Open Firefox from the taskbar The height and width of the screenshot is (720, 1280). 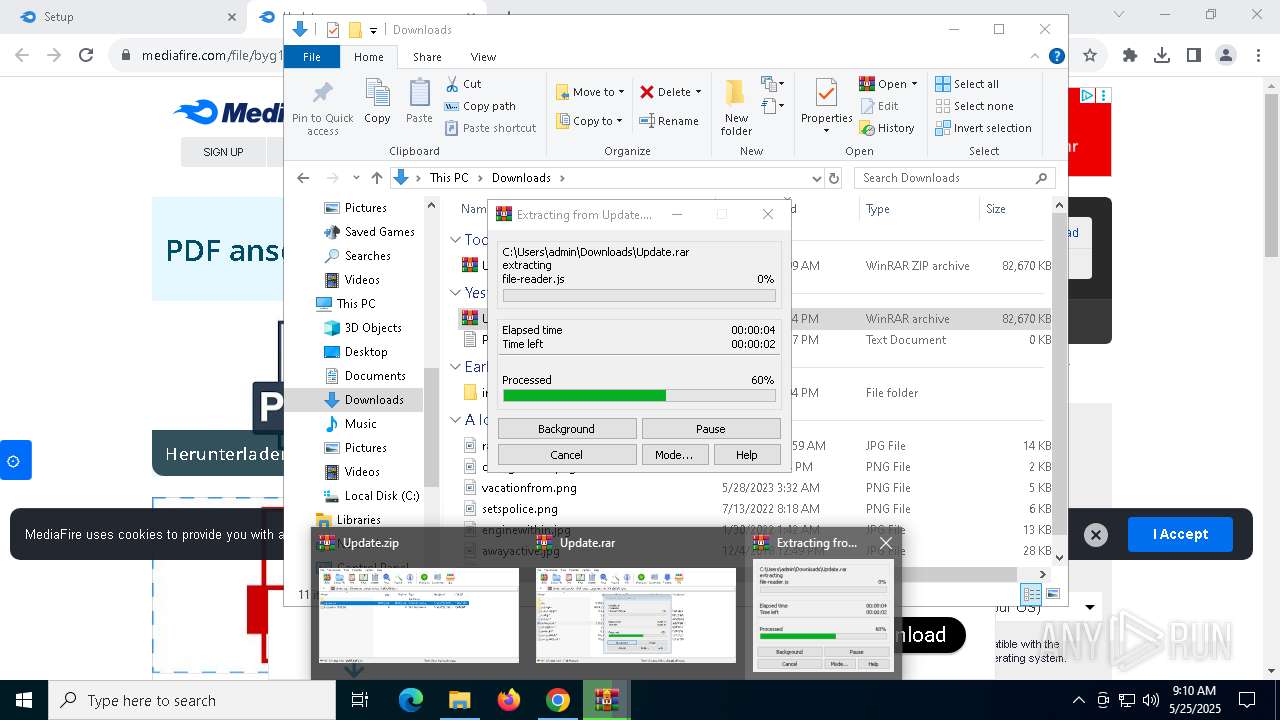click(x=509, y=700)
